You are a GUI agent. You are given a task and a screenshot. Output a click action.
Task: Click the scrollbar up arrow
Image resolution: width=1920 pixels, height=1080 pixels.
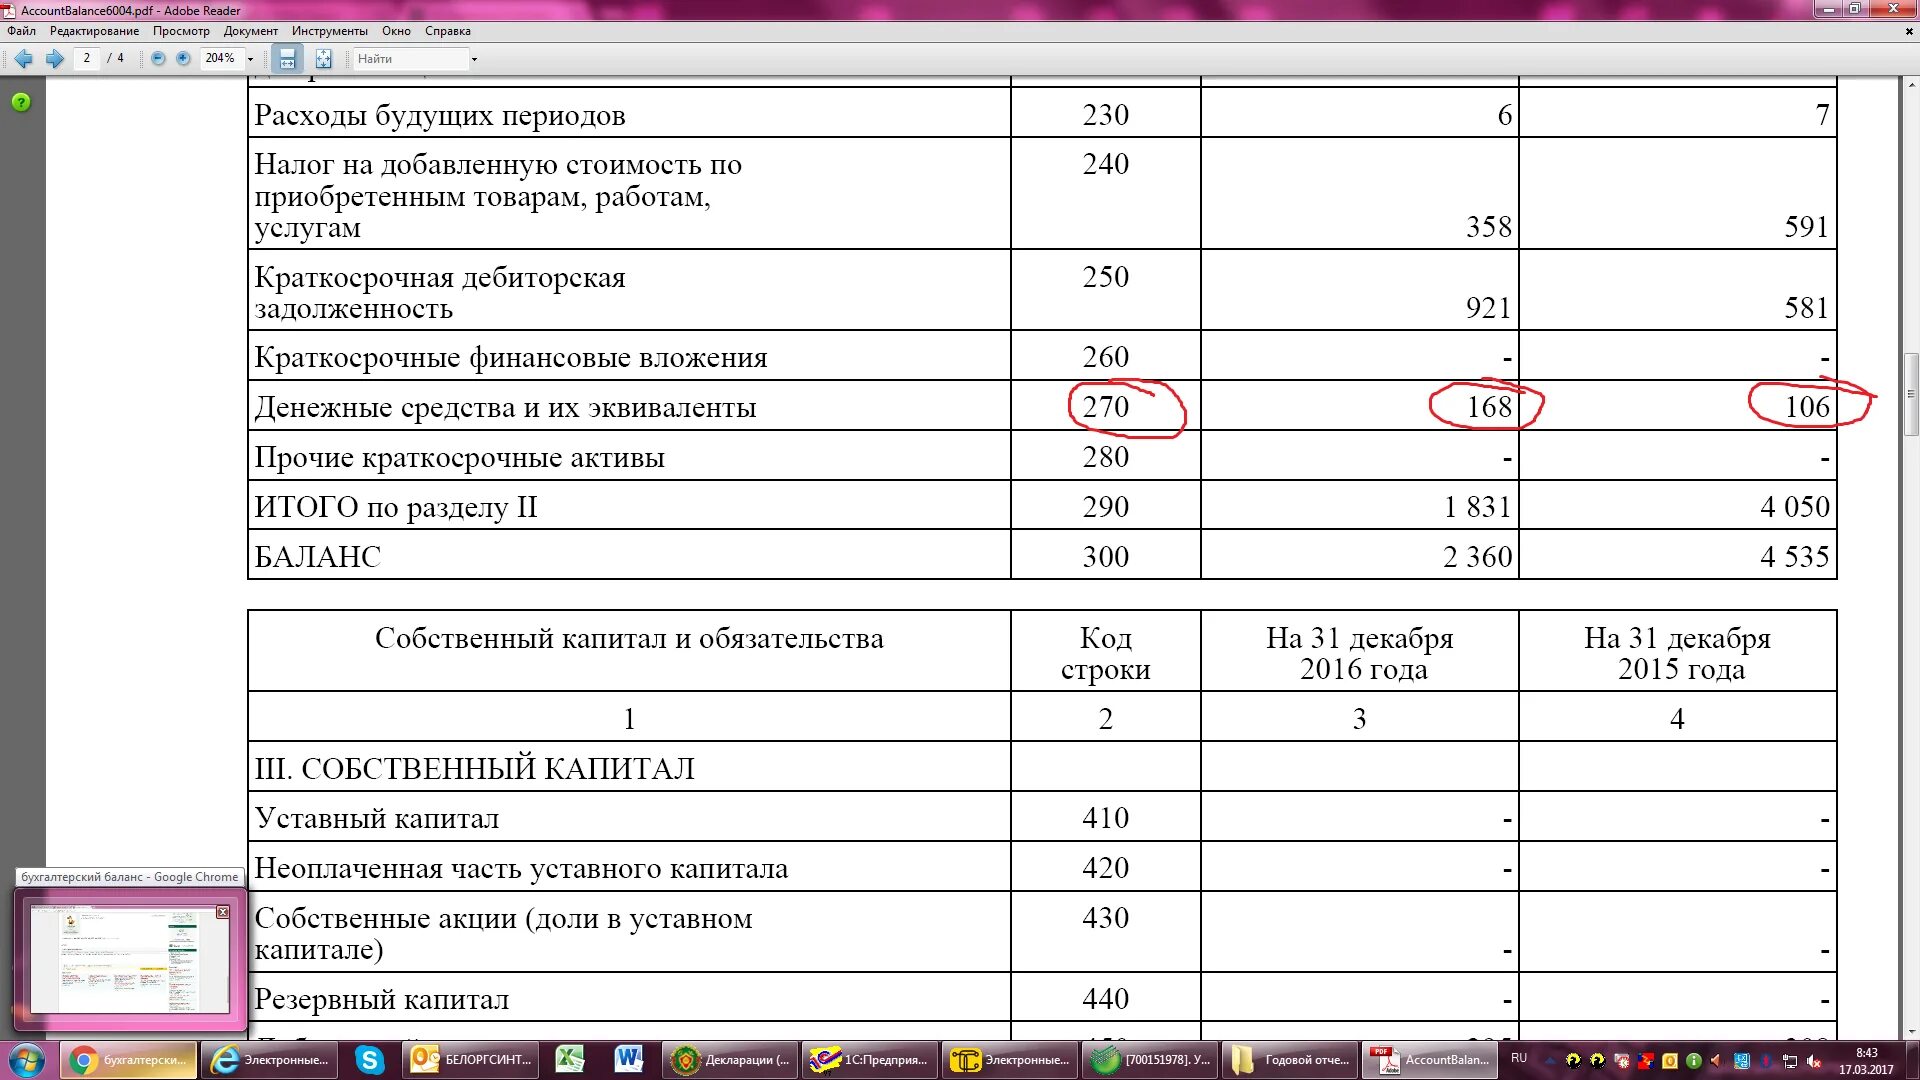coord(1911,85)
